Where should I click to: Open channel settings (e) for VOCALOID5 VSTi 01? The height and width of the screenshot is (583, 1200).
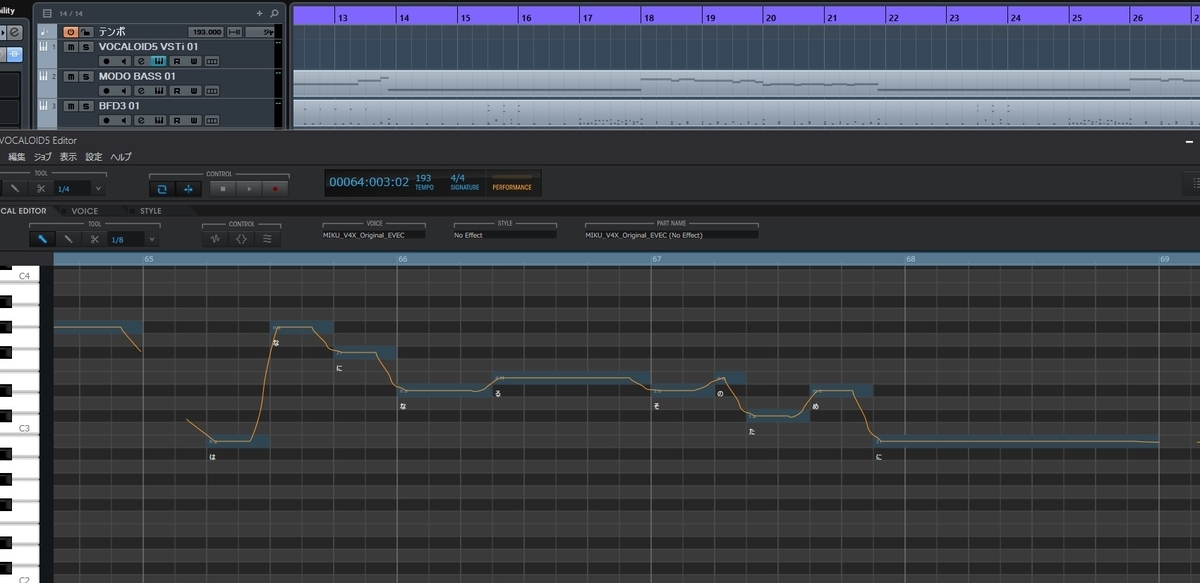point(141,61)
